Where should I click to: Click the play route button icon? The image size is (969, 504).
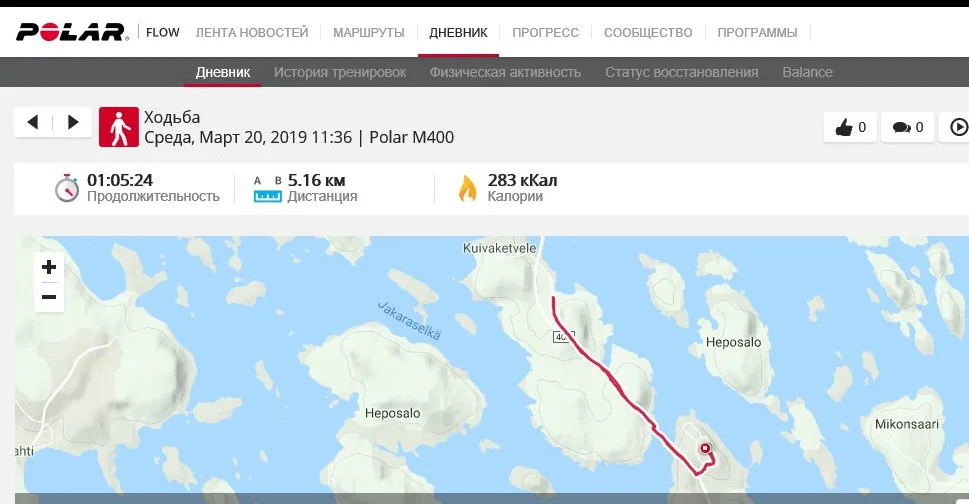pyautogui.click(x=958, y=127)
